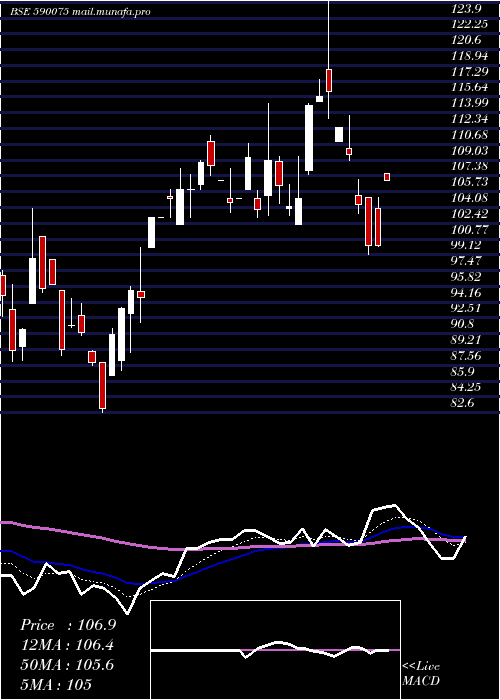The width and height of the screenshot is (500, 700).
Task: Click the BSE 590075 mail.munafa.pro title text
Action: 80,12
